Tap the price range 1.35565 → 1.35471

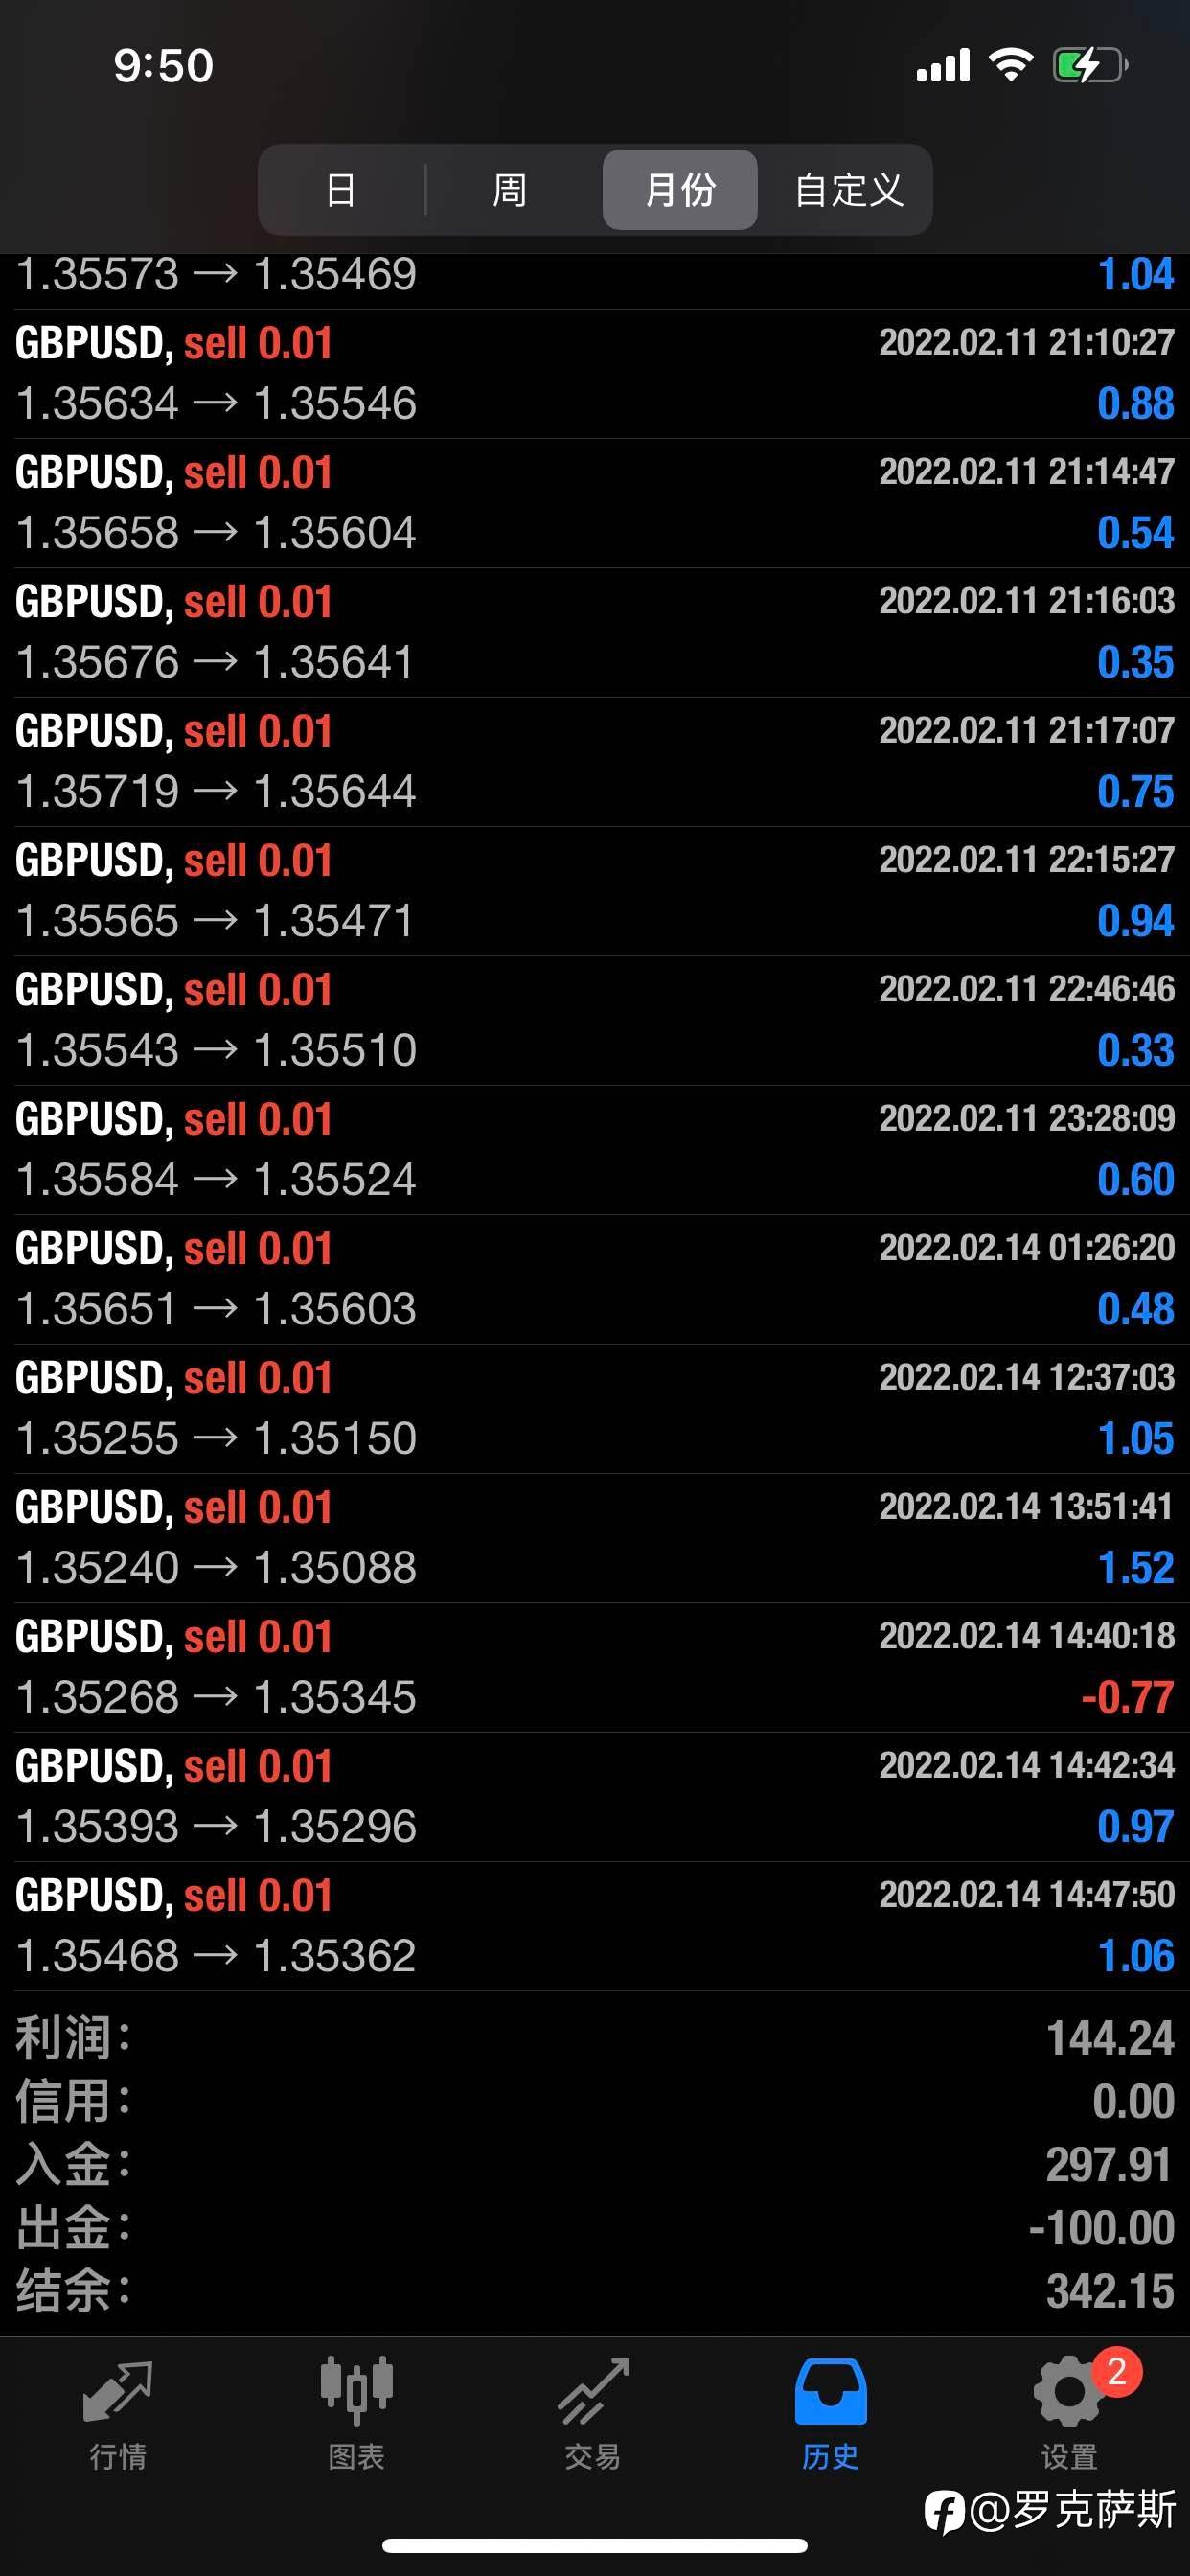pyautogui.click(x=216, y=921)
